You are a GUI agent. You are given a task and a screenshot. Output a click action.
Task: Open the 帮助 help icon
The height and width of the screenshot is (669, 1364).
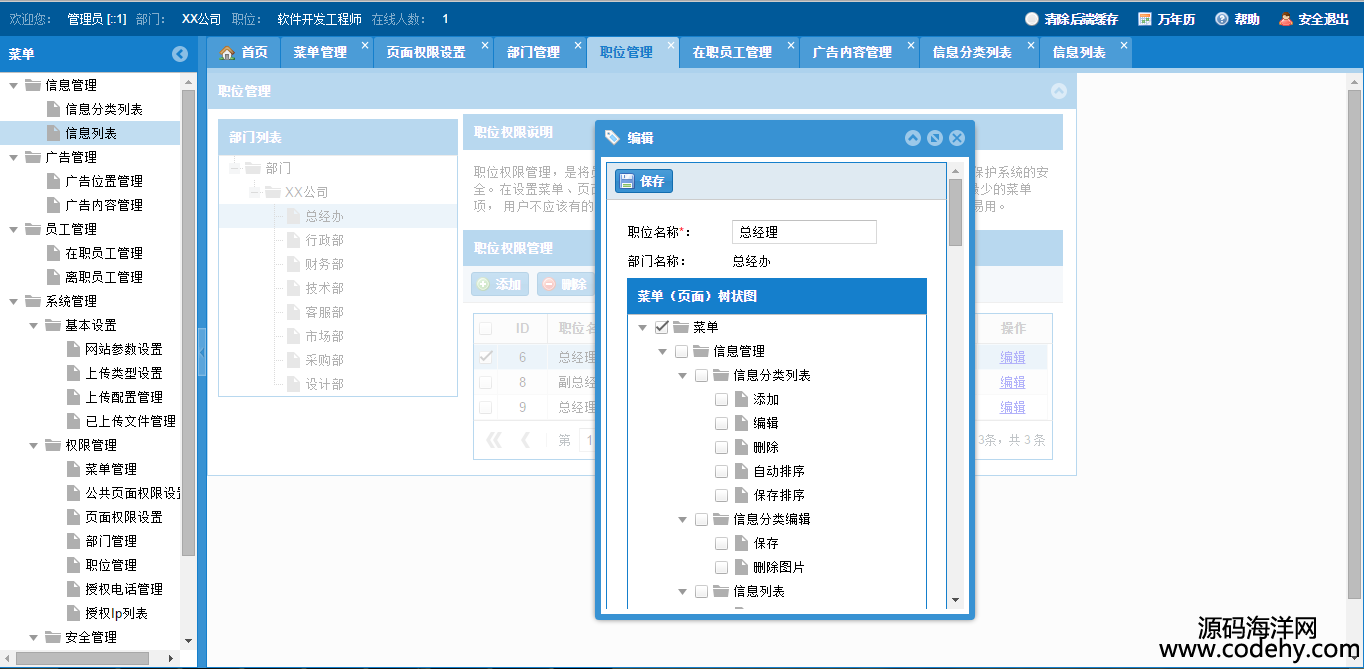[x=1221, y=19]
